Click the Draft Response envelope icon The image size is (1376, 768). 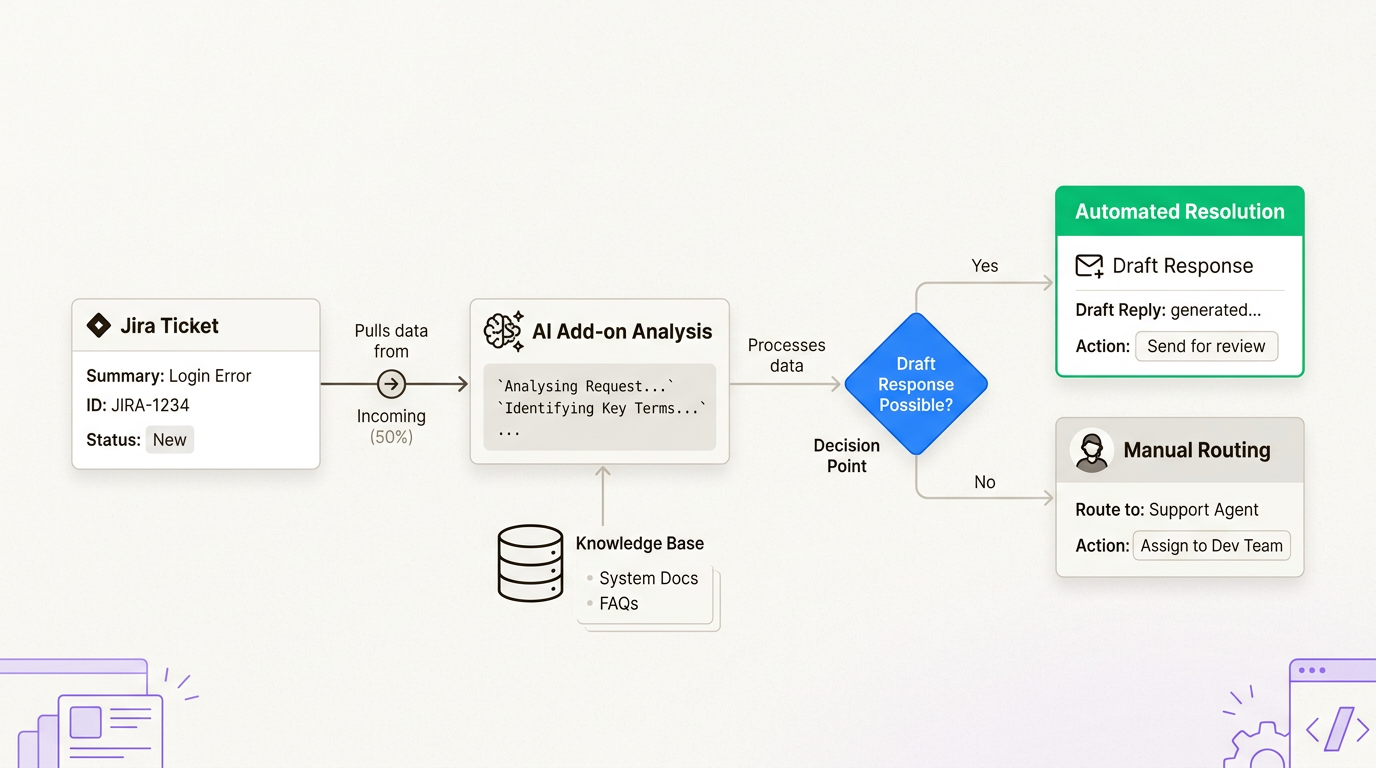[1089, 266]
